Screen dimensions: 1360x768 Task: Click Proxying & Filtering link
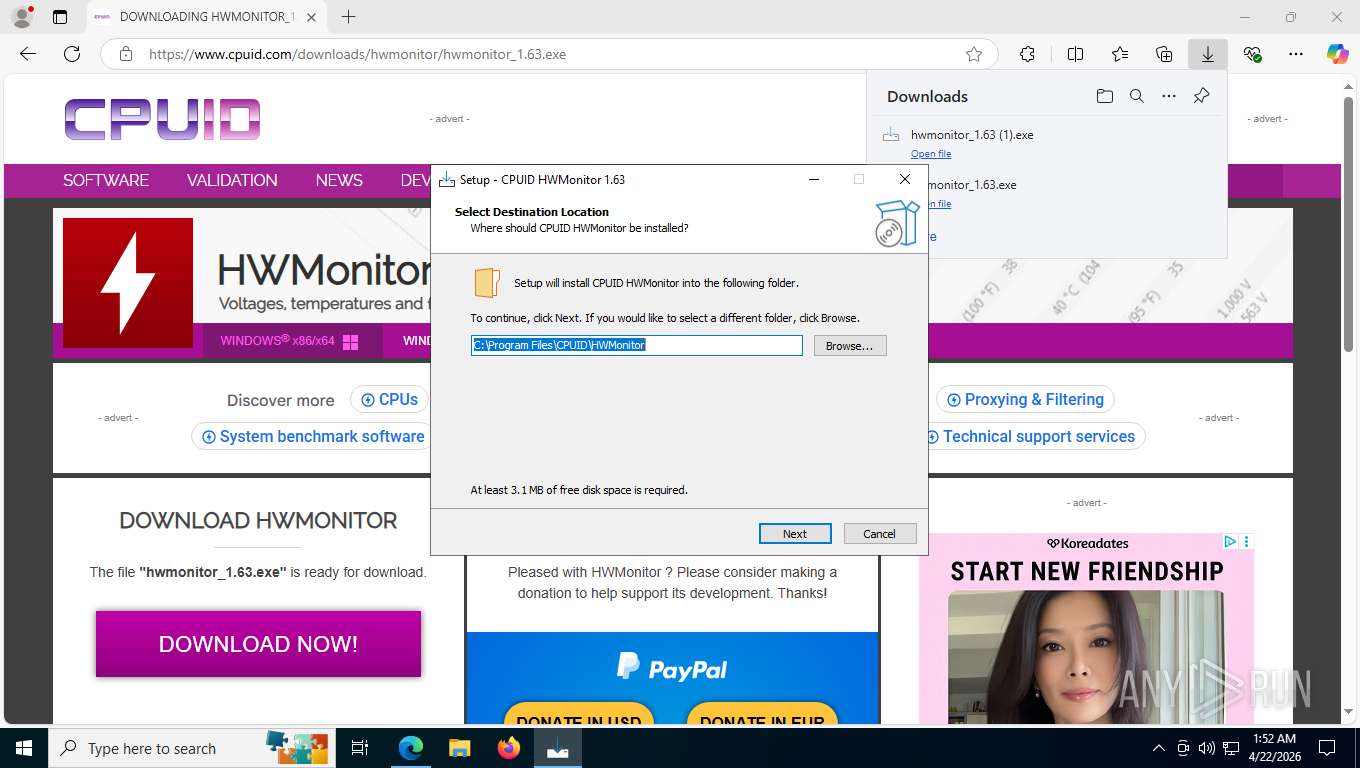coord(1025,399)
